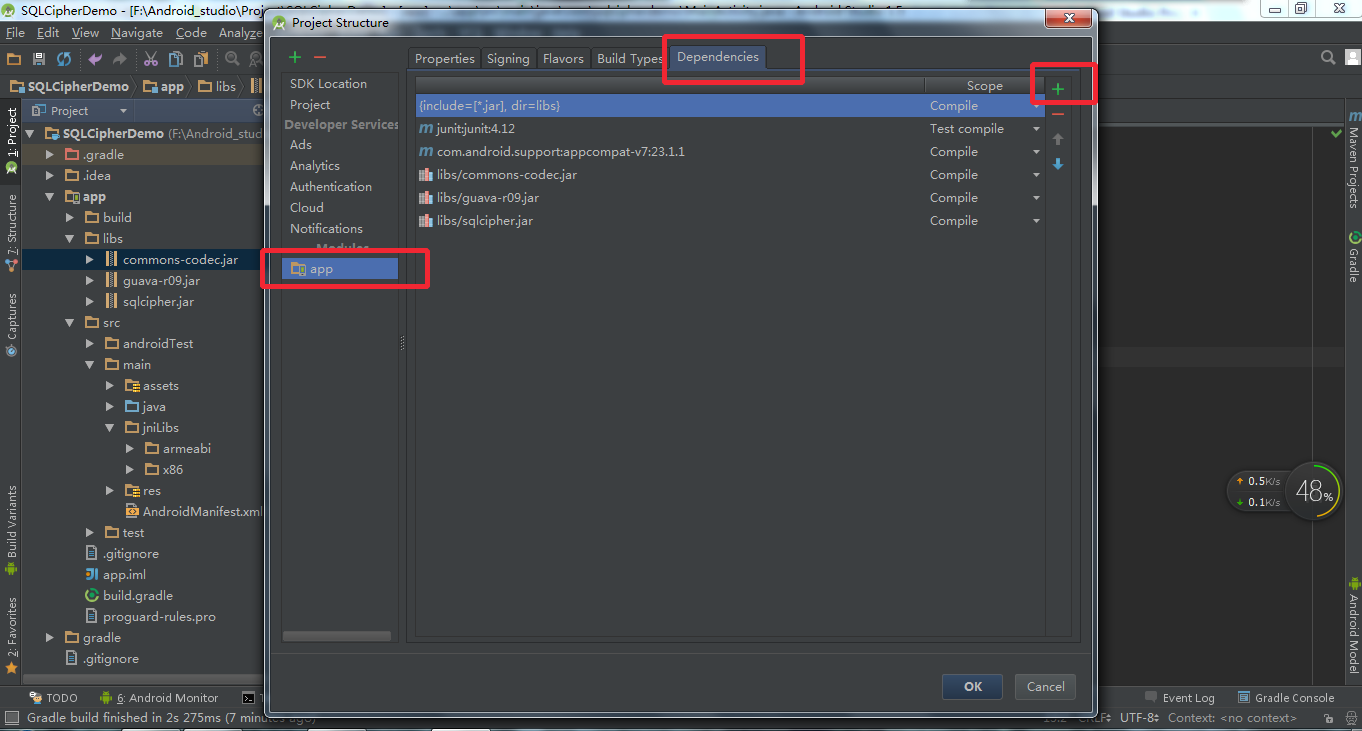The height and width of the screenshot is (731, 1362).
Task: Open Build Variants tool window
Action: [11, 530]
